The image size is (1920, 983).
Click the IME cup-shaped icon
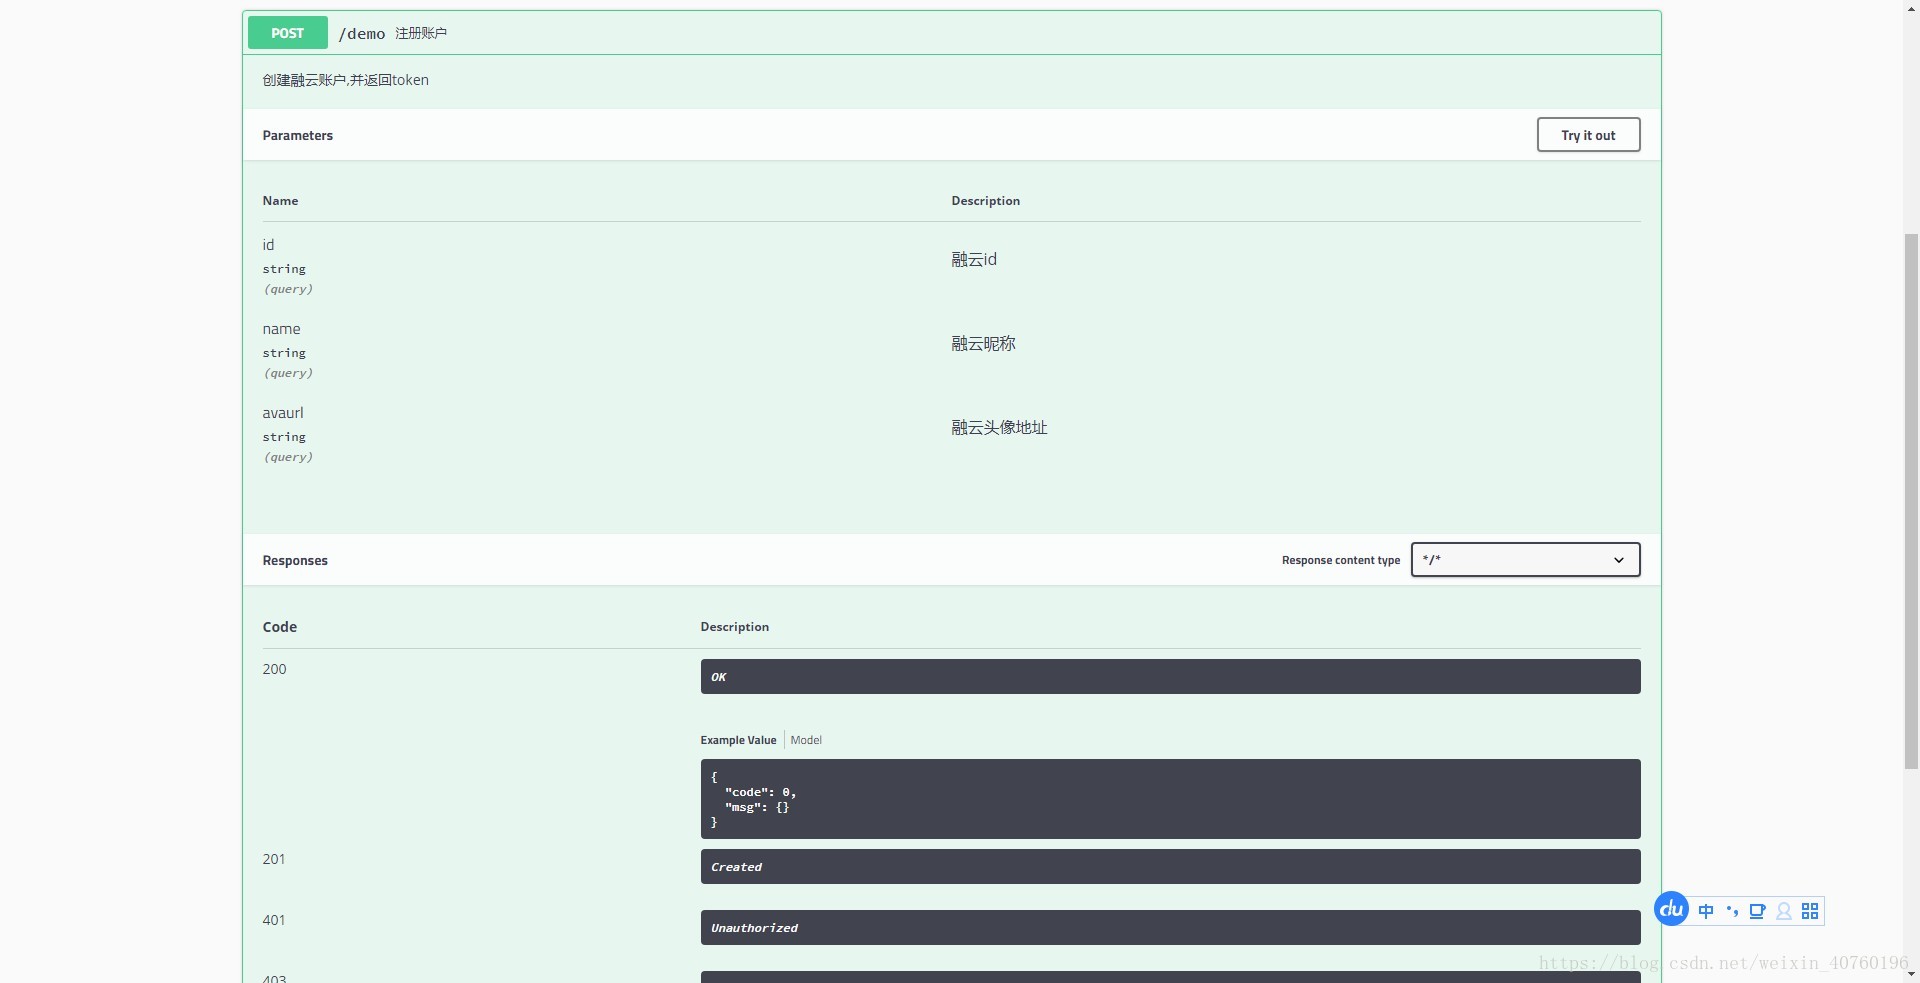[1757, 911]
